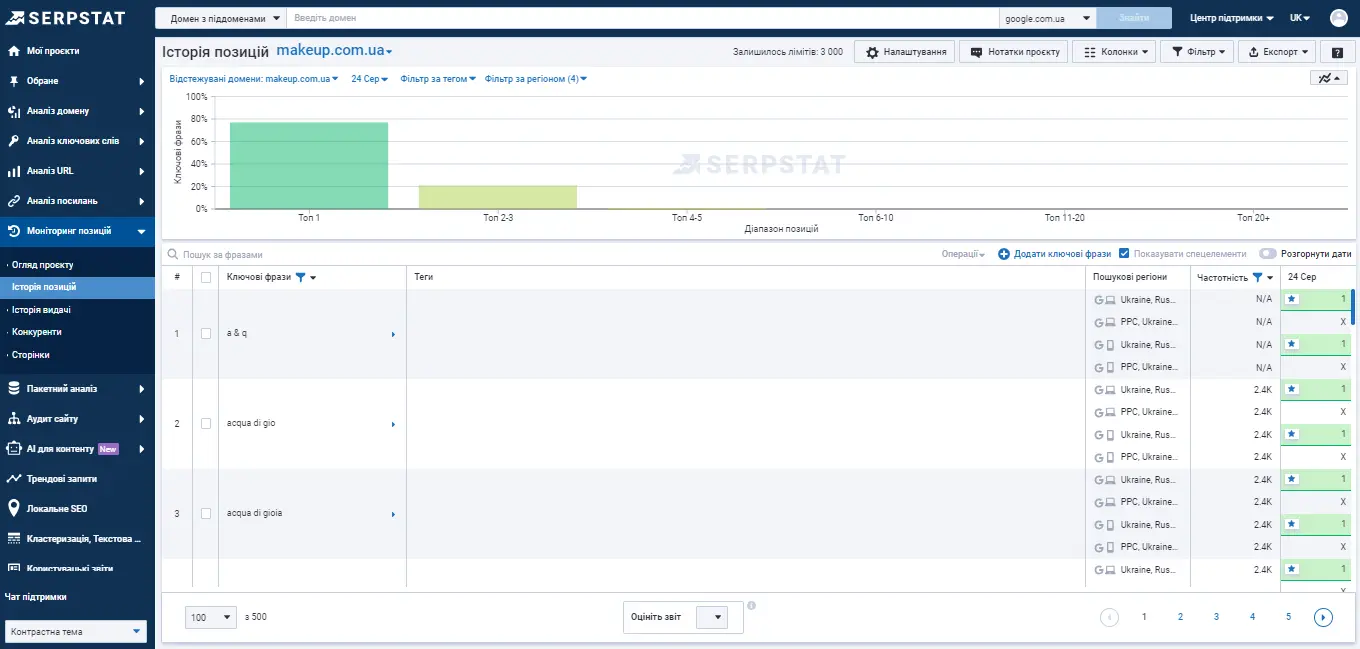Open Фільтр за регіоном (4) dropdown
1360x649 pixels.
(x=535, y=79)
